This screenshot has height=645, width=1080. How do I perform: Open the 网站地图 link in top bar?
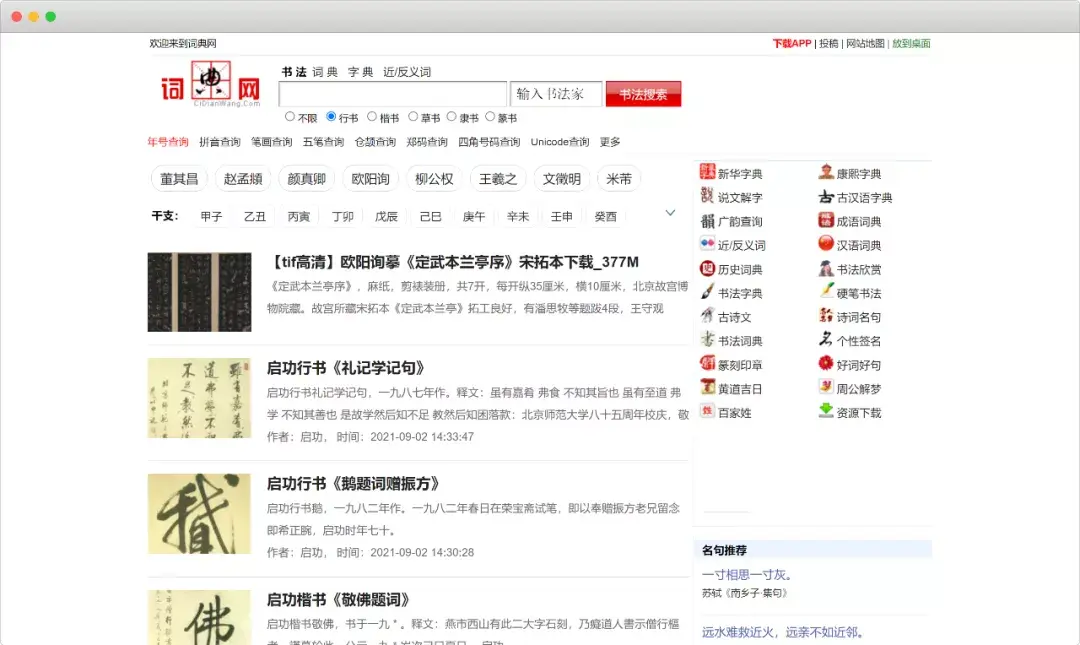[x=865, y=43]
